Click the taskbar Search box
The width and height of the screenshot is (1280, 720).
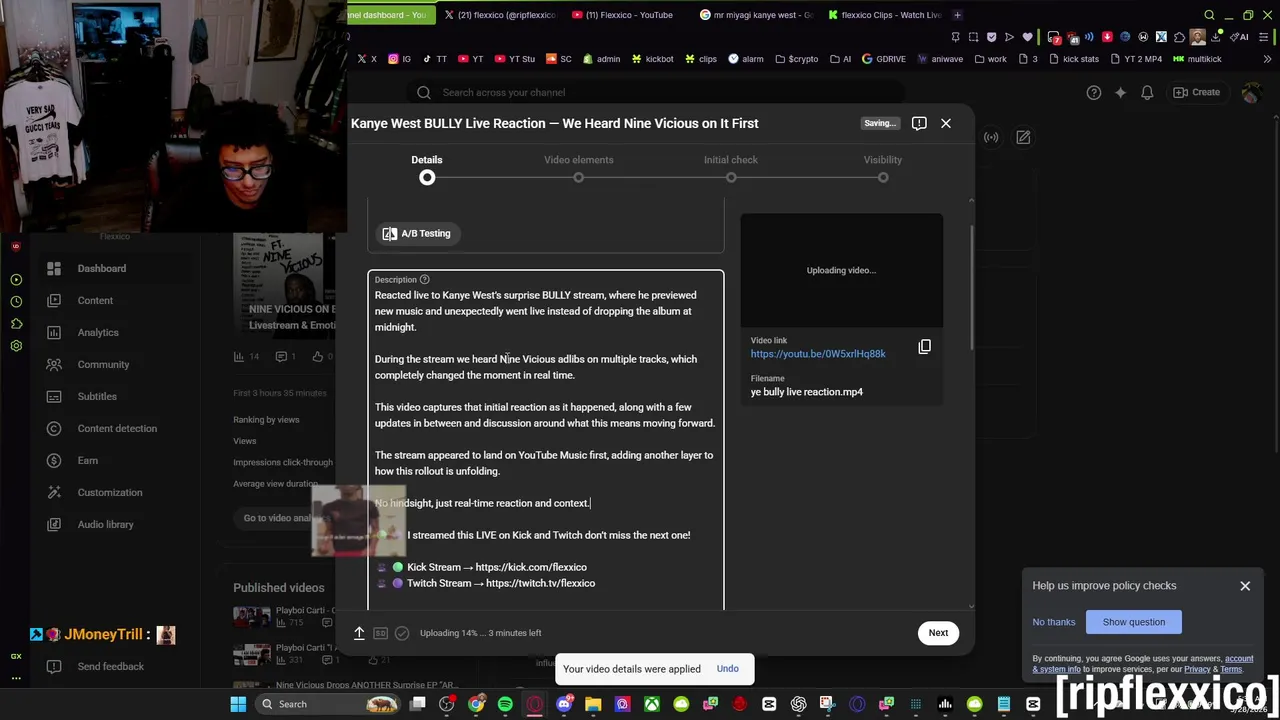tap(329, 704)
